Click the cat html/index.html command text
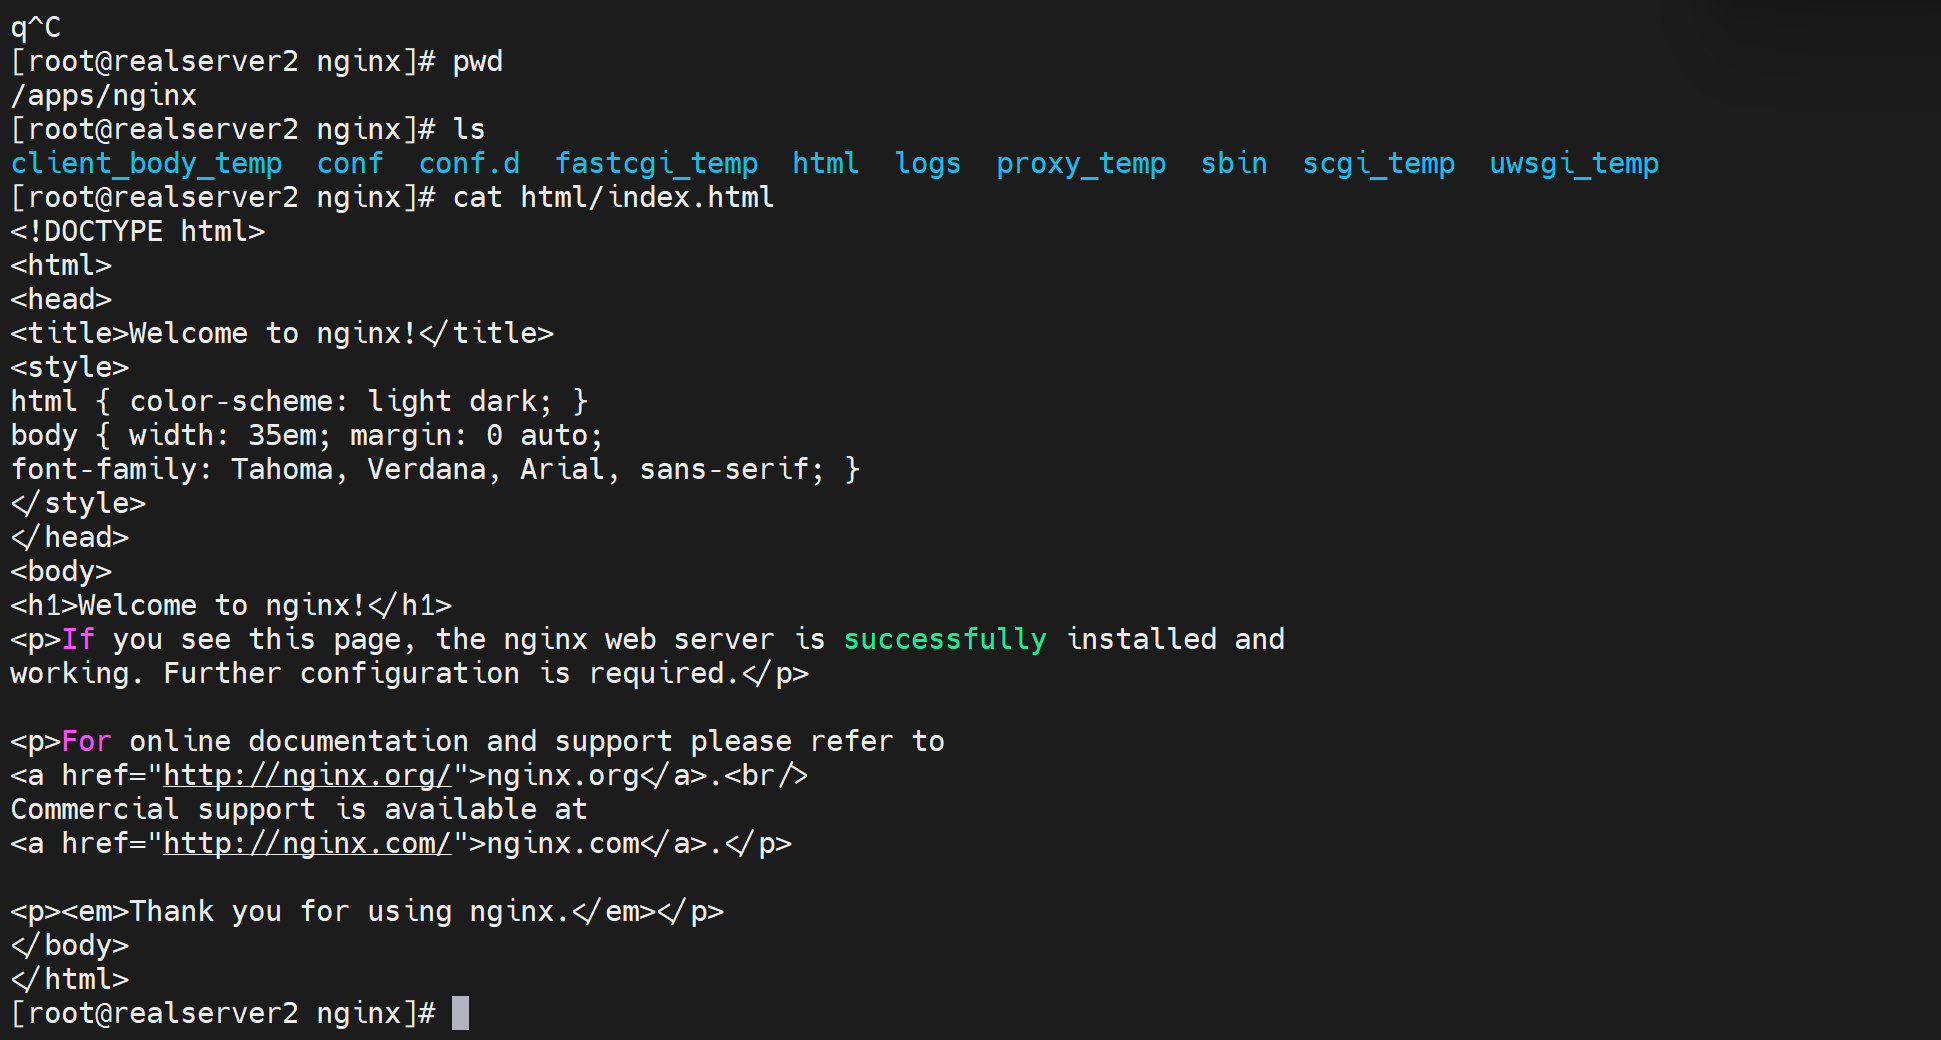 coord(613,198)
